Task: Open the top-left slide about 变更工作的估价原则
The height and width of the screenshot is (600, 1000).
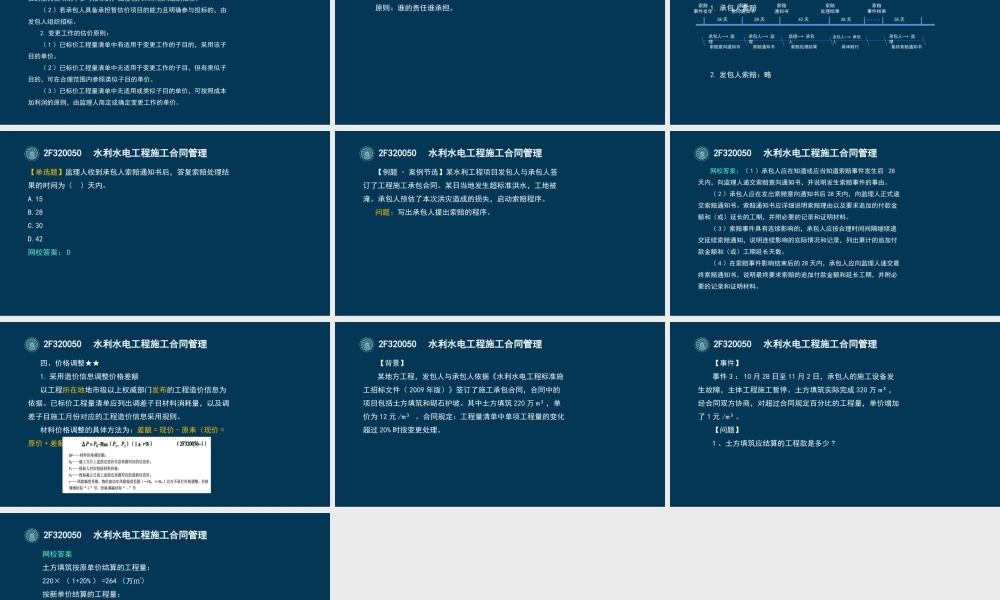Action: coord(165,60)
